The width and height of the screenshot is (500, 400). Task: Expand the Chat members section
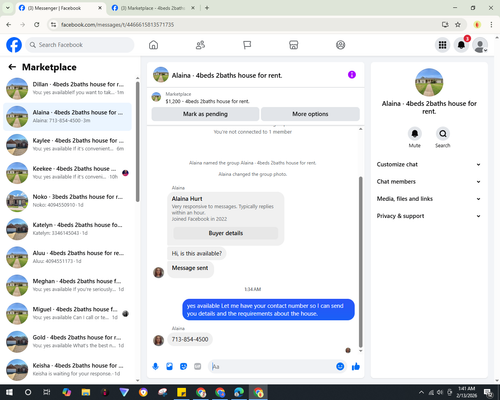(x=429, y=182)
